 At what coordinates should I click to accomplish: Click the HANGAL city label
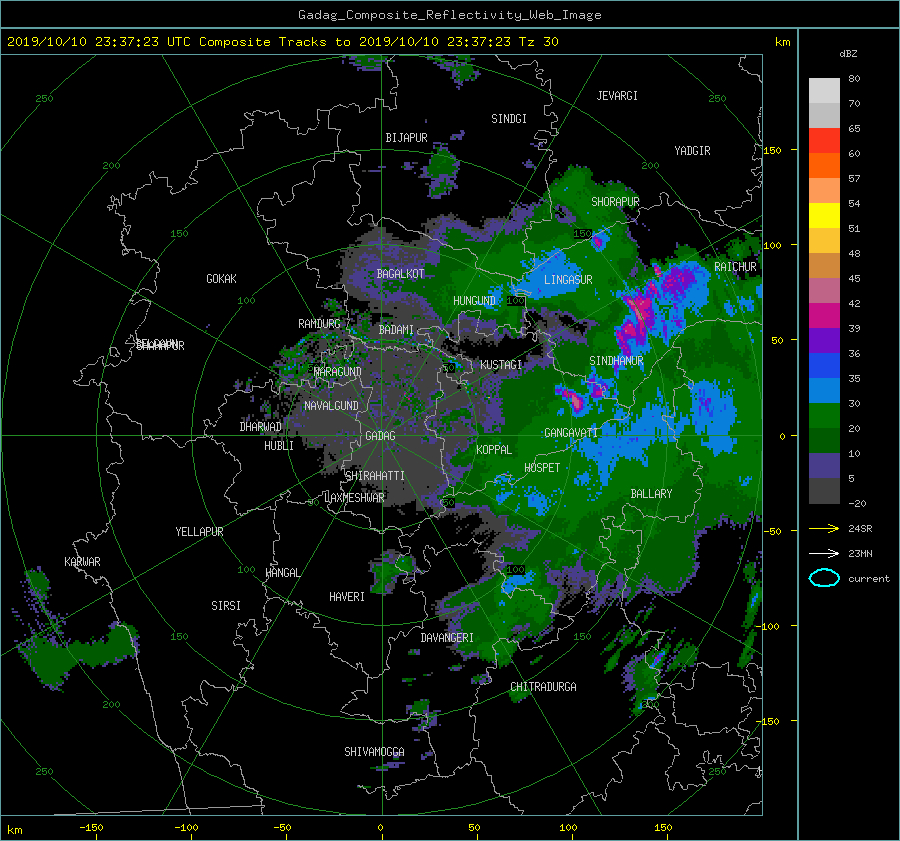[x=282, y=573]
